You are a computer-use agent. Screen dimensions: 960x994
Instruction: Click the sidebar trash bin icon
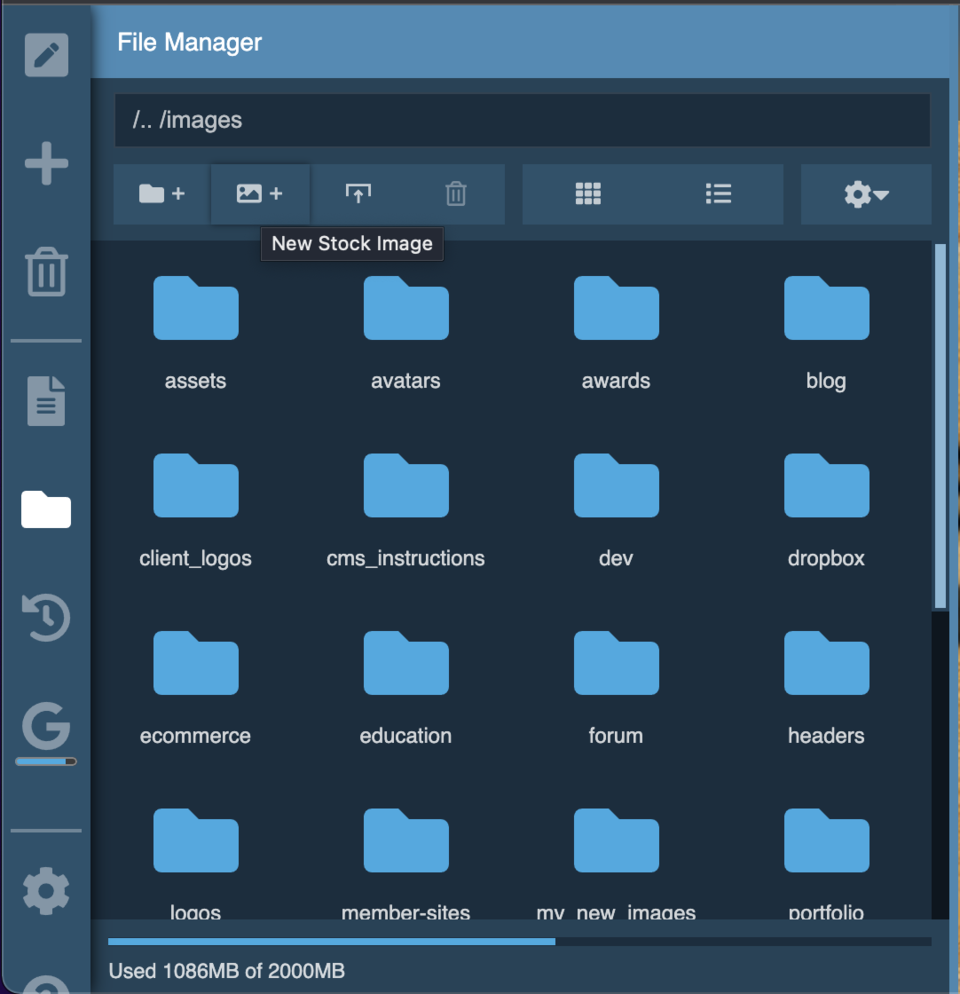[46, 271]
